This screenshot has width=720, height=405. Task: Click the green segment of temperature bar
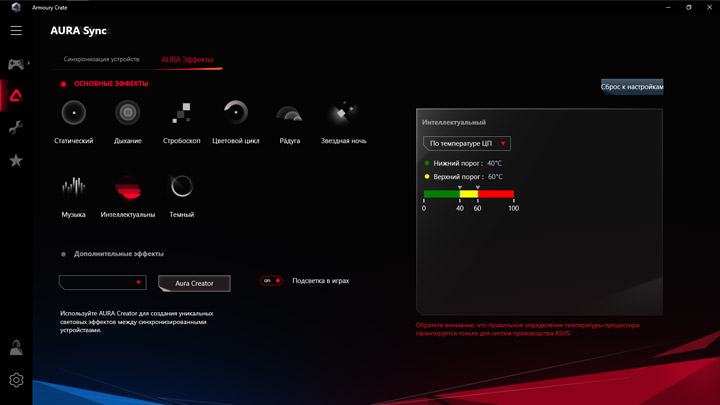point(441,194)
